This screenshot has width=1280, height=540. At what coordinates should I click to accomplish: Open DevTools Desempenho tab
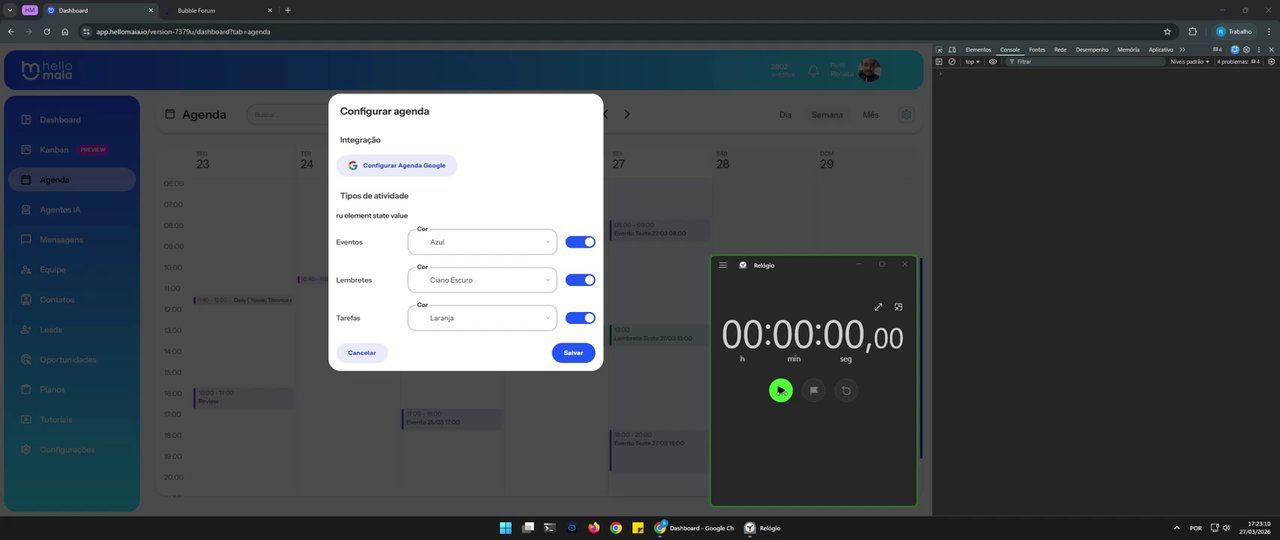(x=1092, y=49)
